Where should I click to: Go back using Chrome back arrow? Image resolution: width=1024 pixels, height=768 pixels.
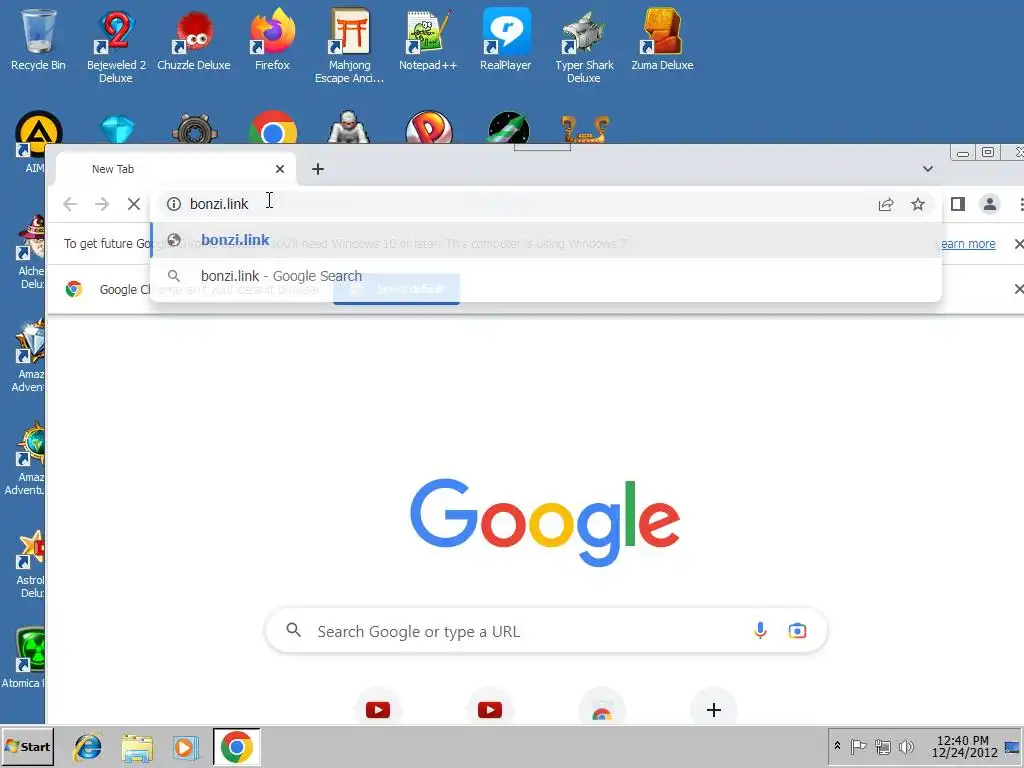coord(70,204)
